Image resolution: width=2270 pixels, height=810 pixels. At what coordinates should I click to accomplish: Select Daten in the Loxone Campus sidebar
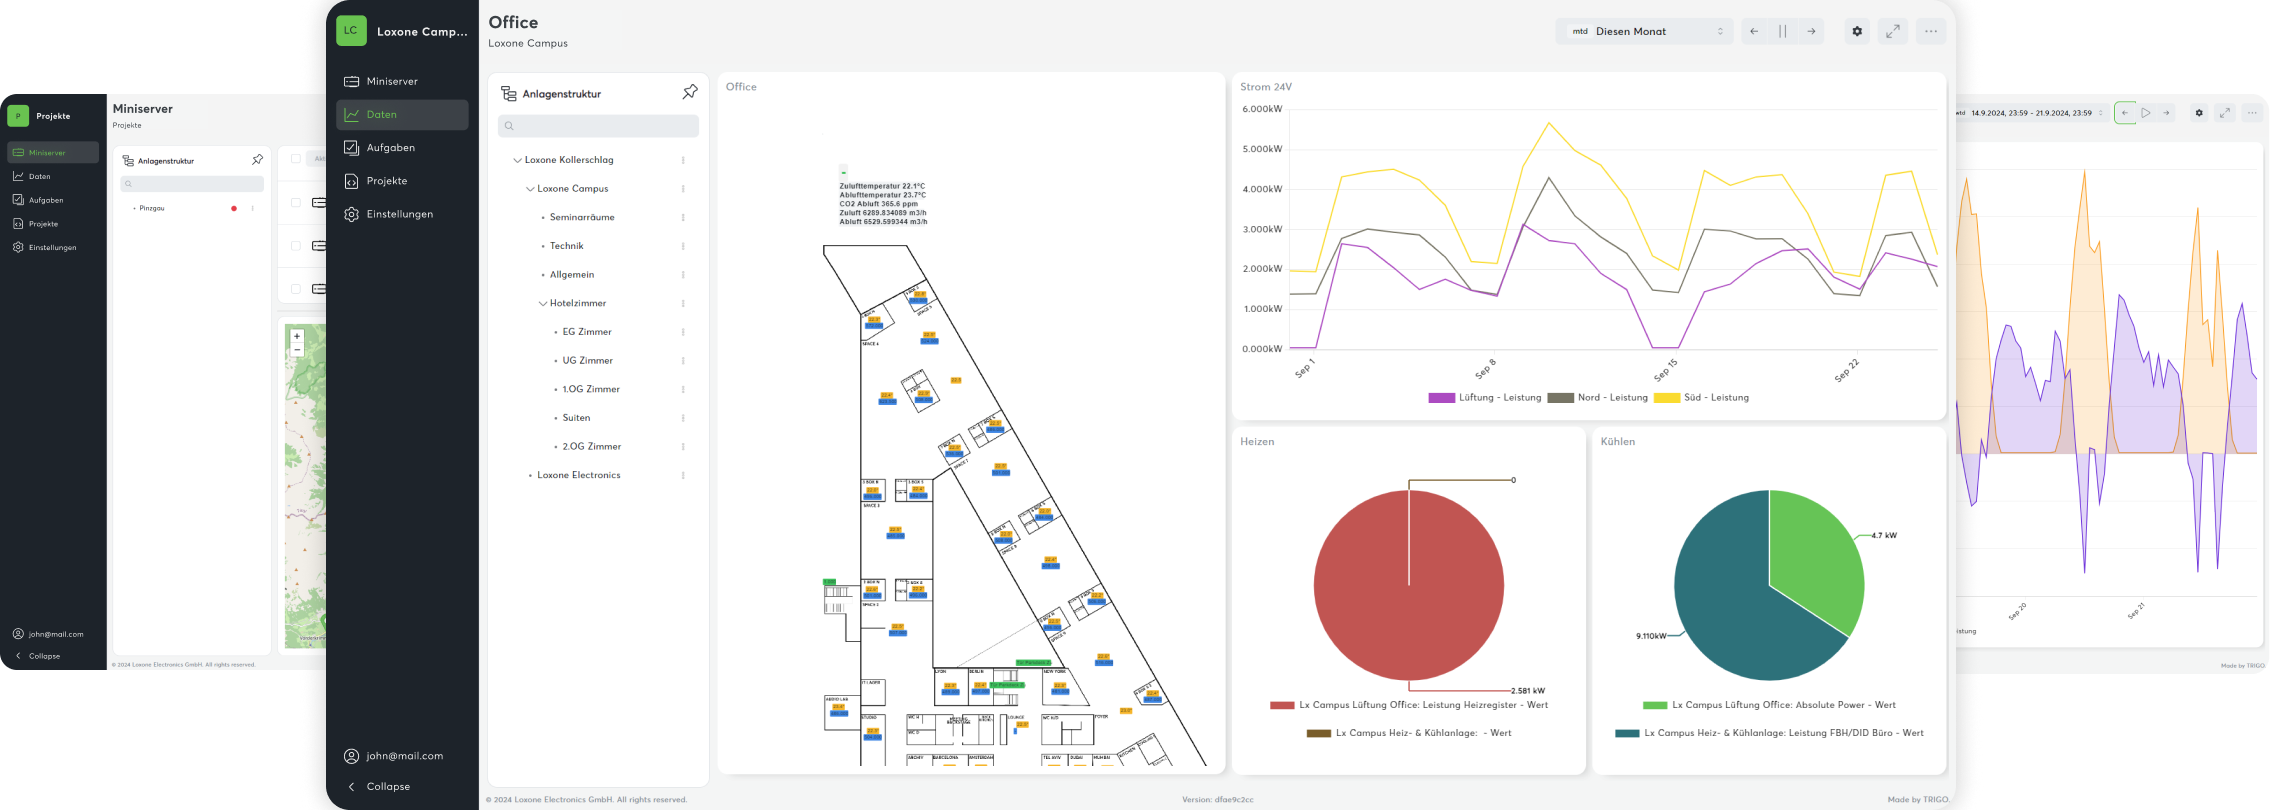click(x=402, y=114)
